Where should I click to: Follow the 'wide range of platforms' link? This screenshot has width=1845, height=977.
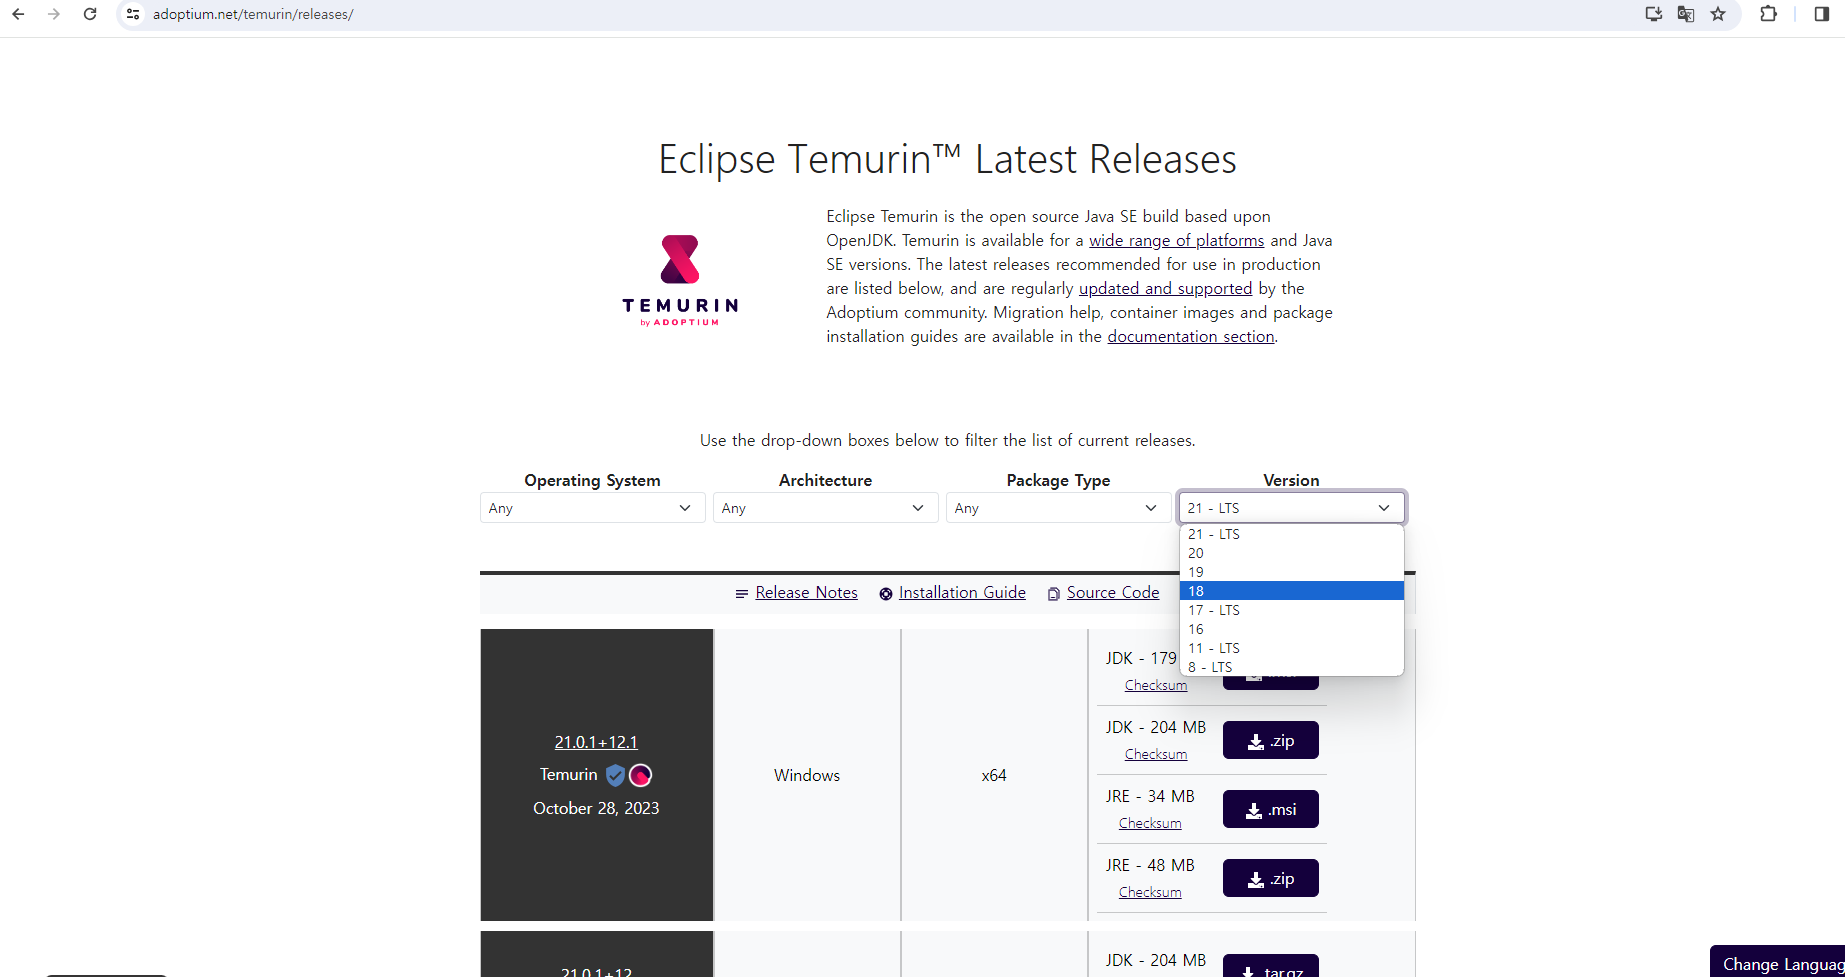click(1176, 241)
